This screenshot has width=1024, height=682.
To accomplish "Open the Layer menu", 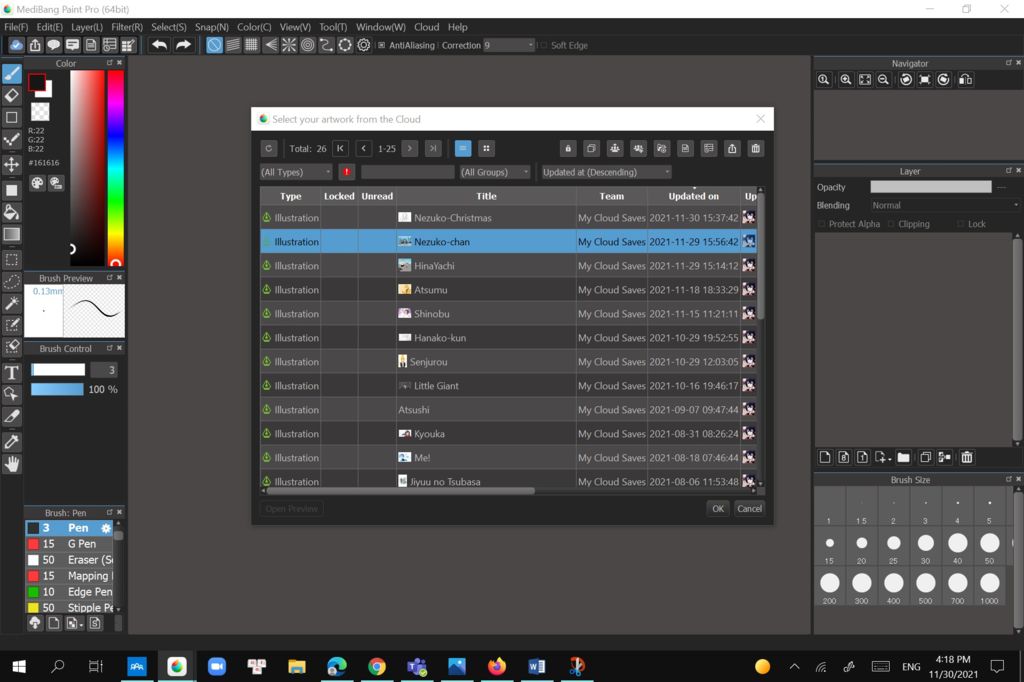I will [x=87, y=27].
